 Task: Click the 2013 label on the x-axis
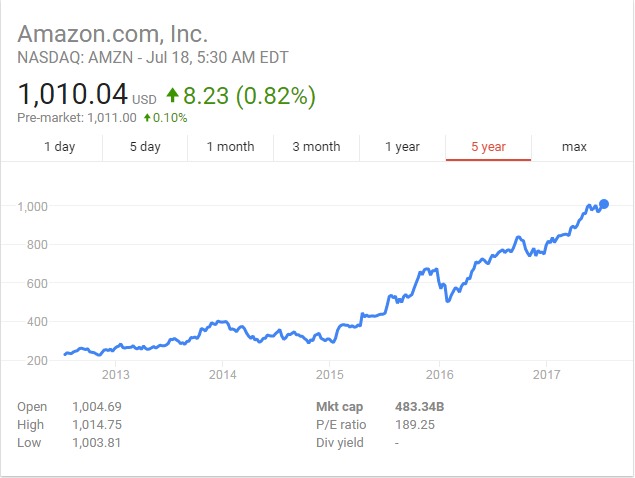[x=116, y=375]
